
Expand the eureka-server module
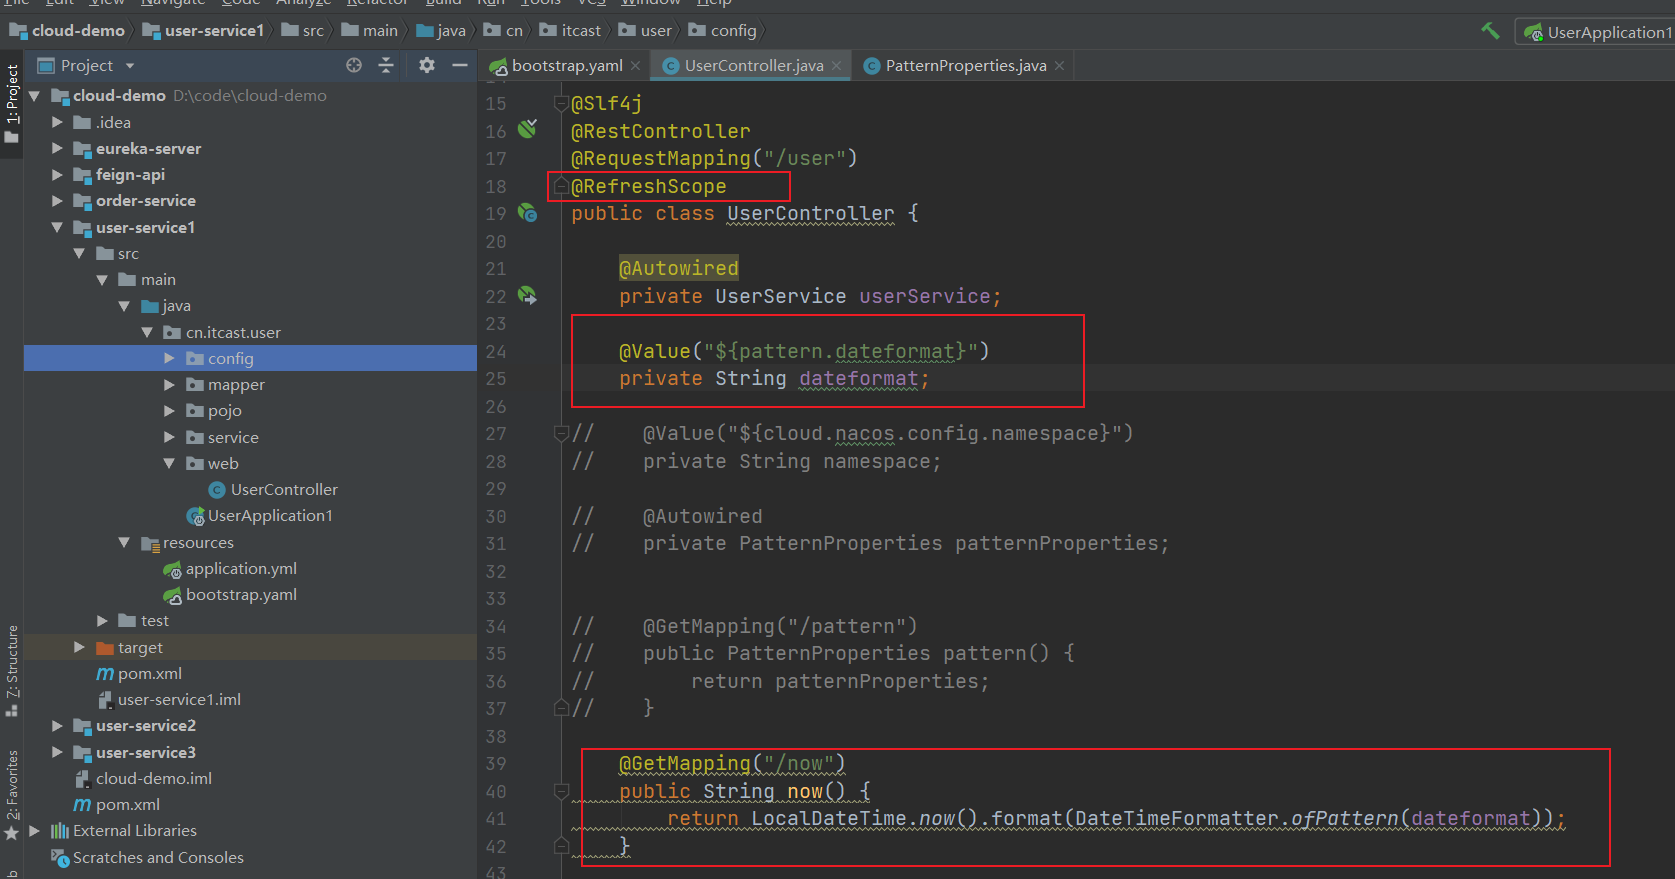[x=57, y=148]
